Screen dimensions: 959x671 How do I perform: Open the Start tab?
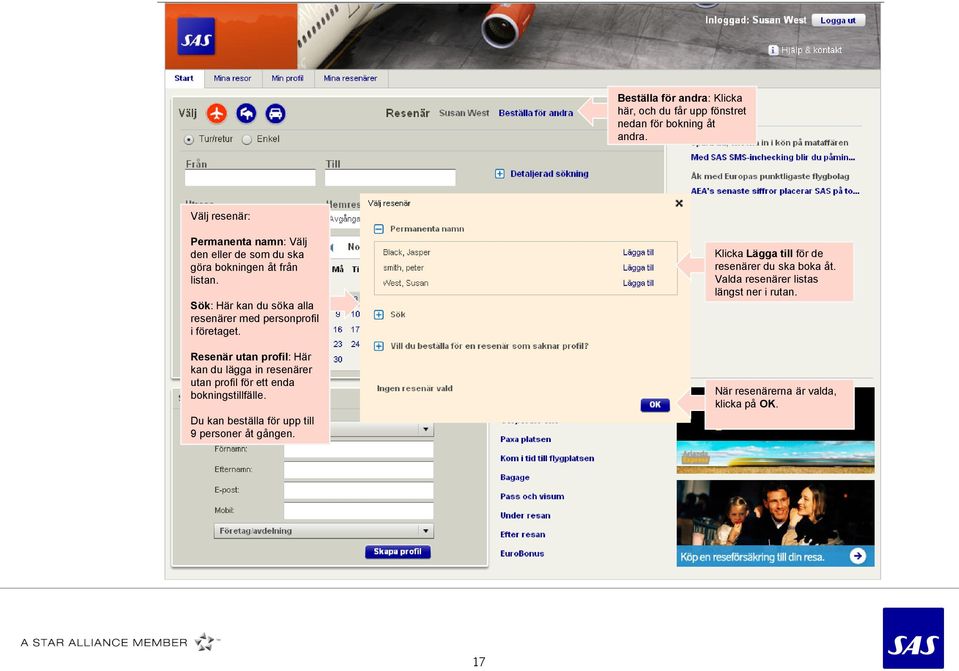click(183, 78)
